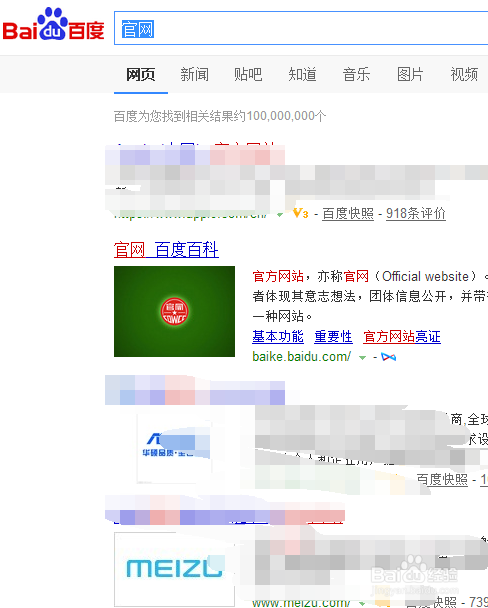
Task: Click the blue-red bowtie icon after baike.baidu.com
Action: (x=388, y=357)
